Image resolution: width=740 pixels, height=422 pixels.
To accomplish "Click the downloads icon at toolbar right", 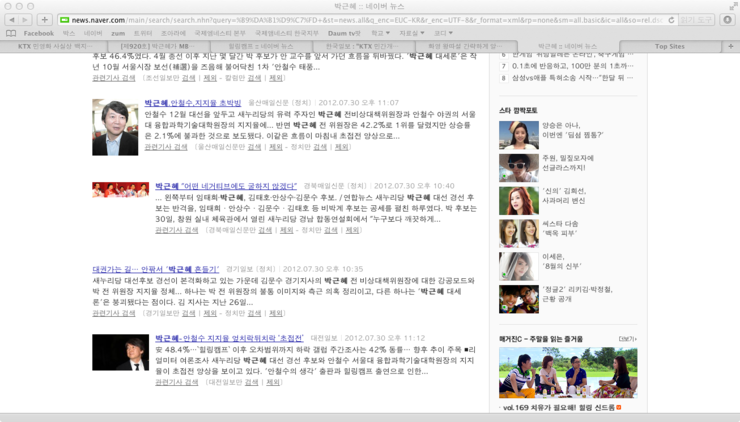I will click(728, 19).
